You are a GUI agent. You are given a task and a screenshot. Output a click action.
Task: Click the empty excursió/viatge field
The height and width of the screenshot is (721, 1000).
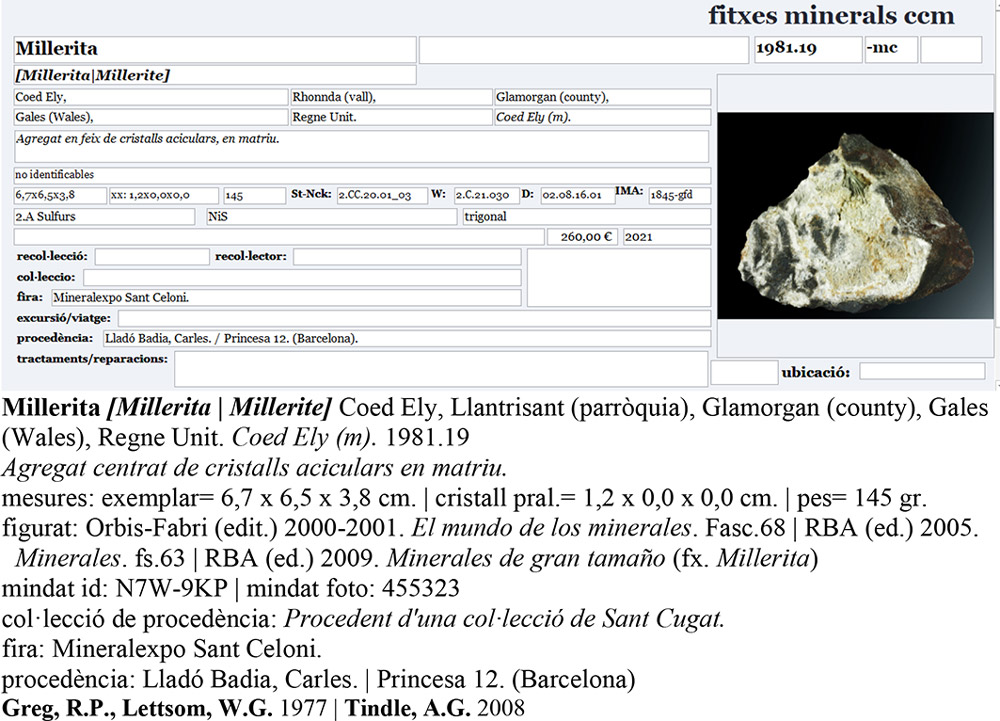click(415, 318)
